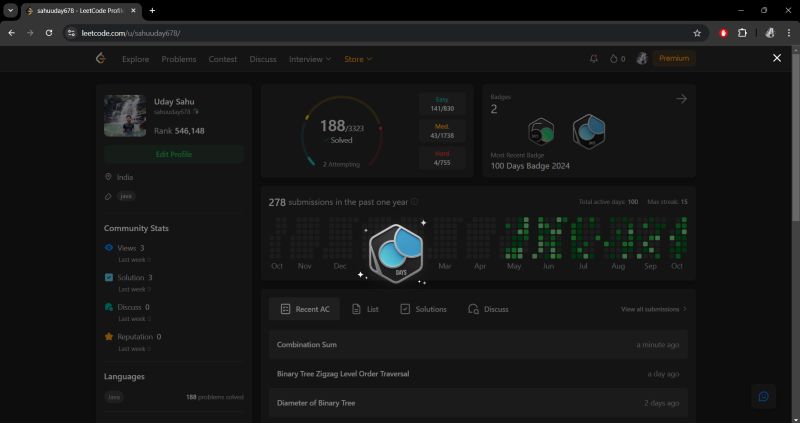The height and width of the screenshot is (423, 800).
Task: Click Uday Sahu profile name
Action: click(x=174, y=102)
